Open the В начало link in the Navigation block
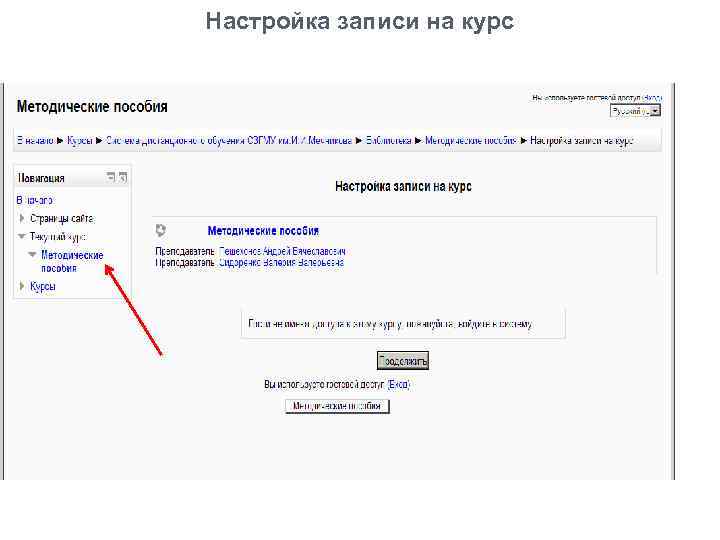This screenshot has height=540, width=720. click(x=34, y=200)
